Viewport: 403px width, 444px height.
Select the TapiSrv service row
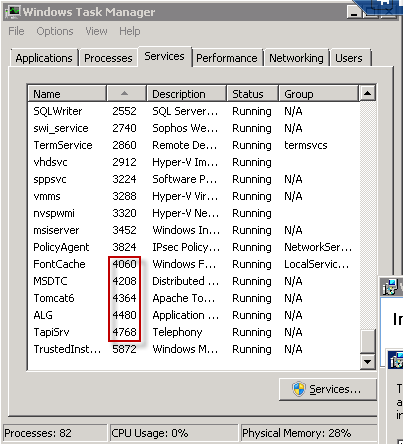[x=194, y=332]
